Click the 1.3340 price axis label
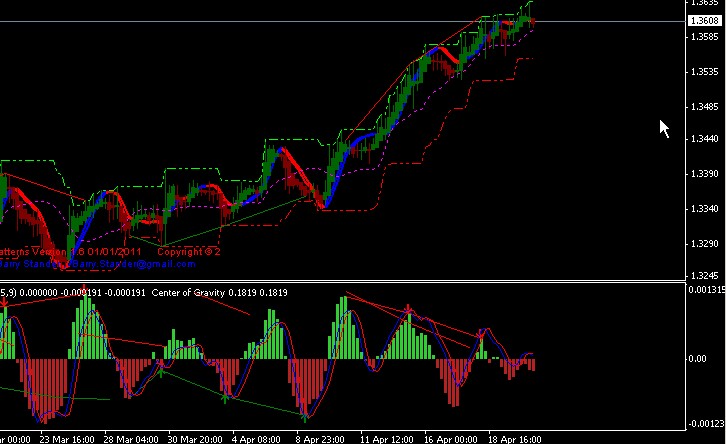The height and width of the screenshot is (444, 726). [705, 209]
